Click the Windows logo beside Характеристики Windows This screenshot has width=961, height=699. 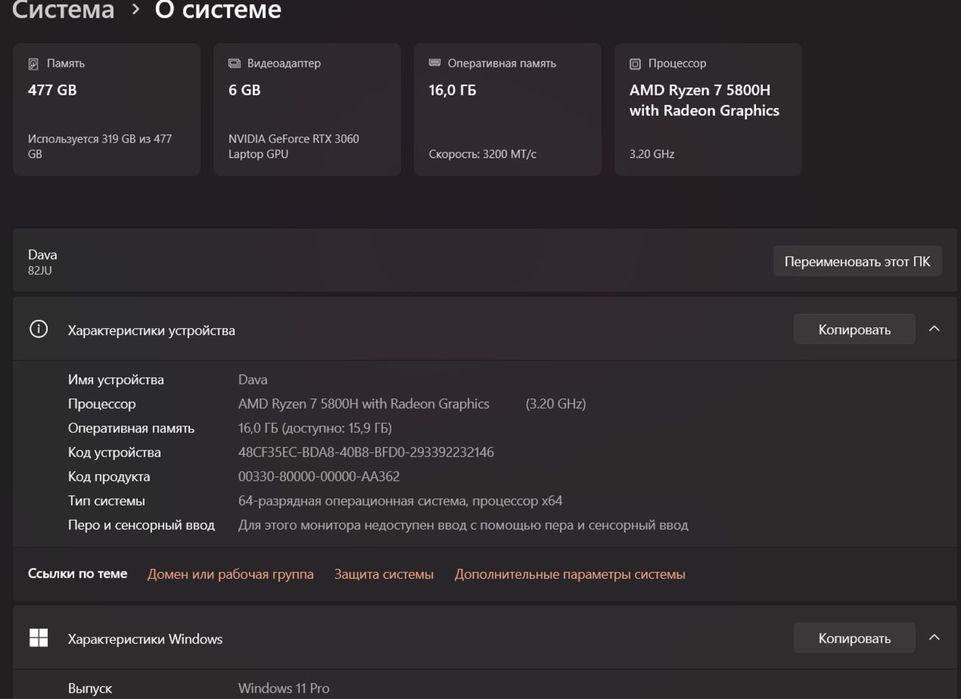[x=39, y=638]
